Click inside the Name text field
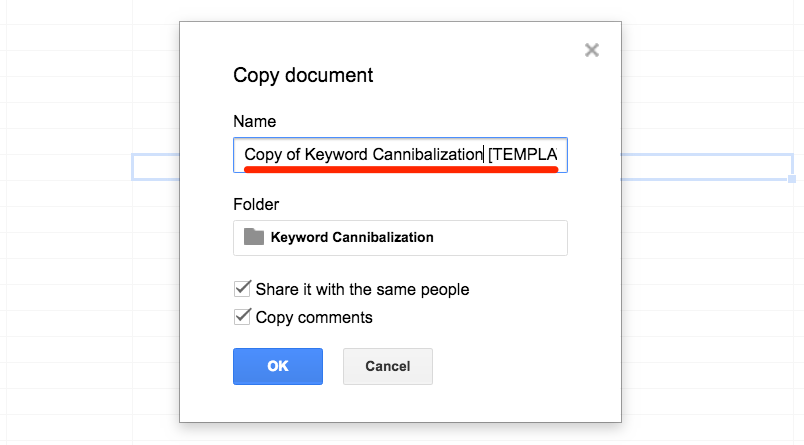The height and width of the screenshot is (445, 804). [400, 155]
